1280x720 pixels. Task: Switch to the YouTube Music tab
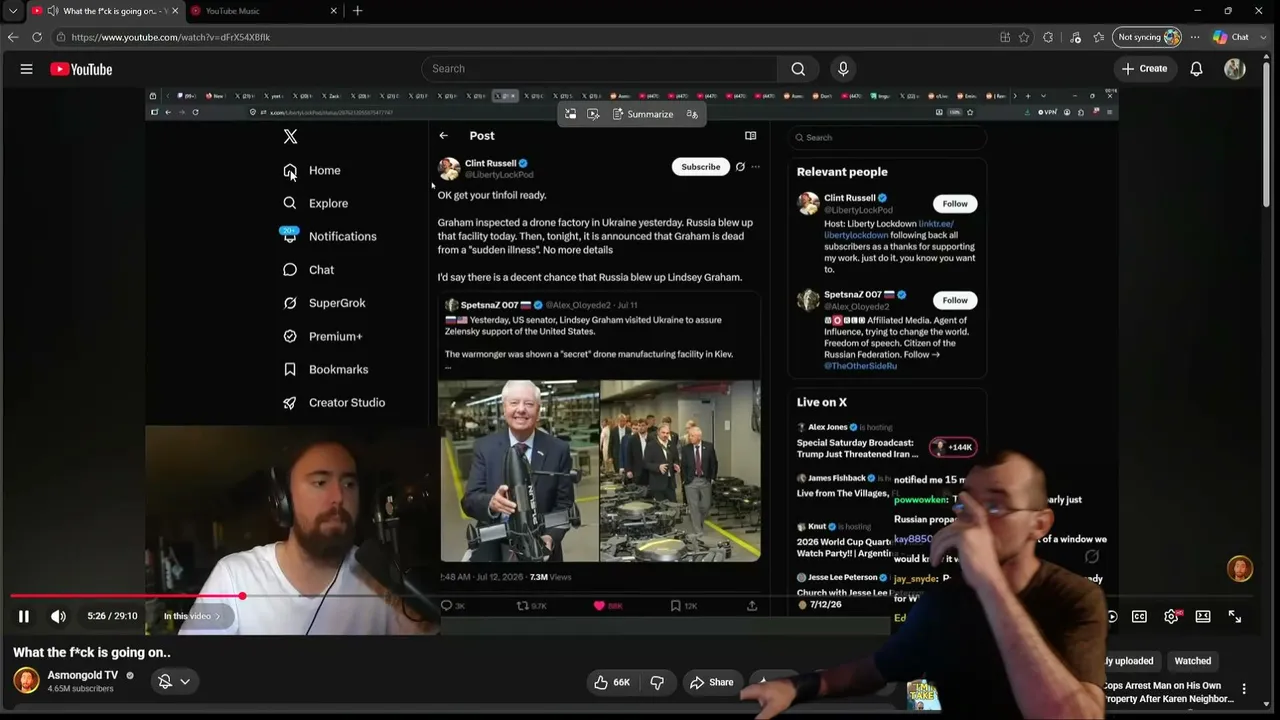coord(261,11)
